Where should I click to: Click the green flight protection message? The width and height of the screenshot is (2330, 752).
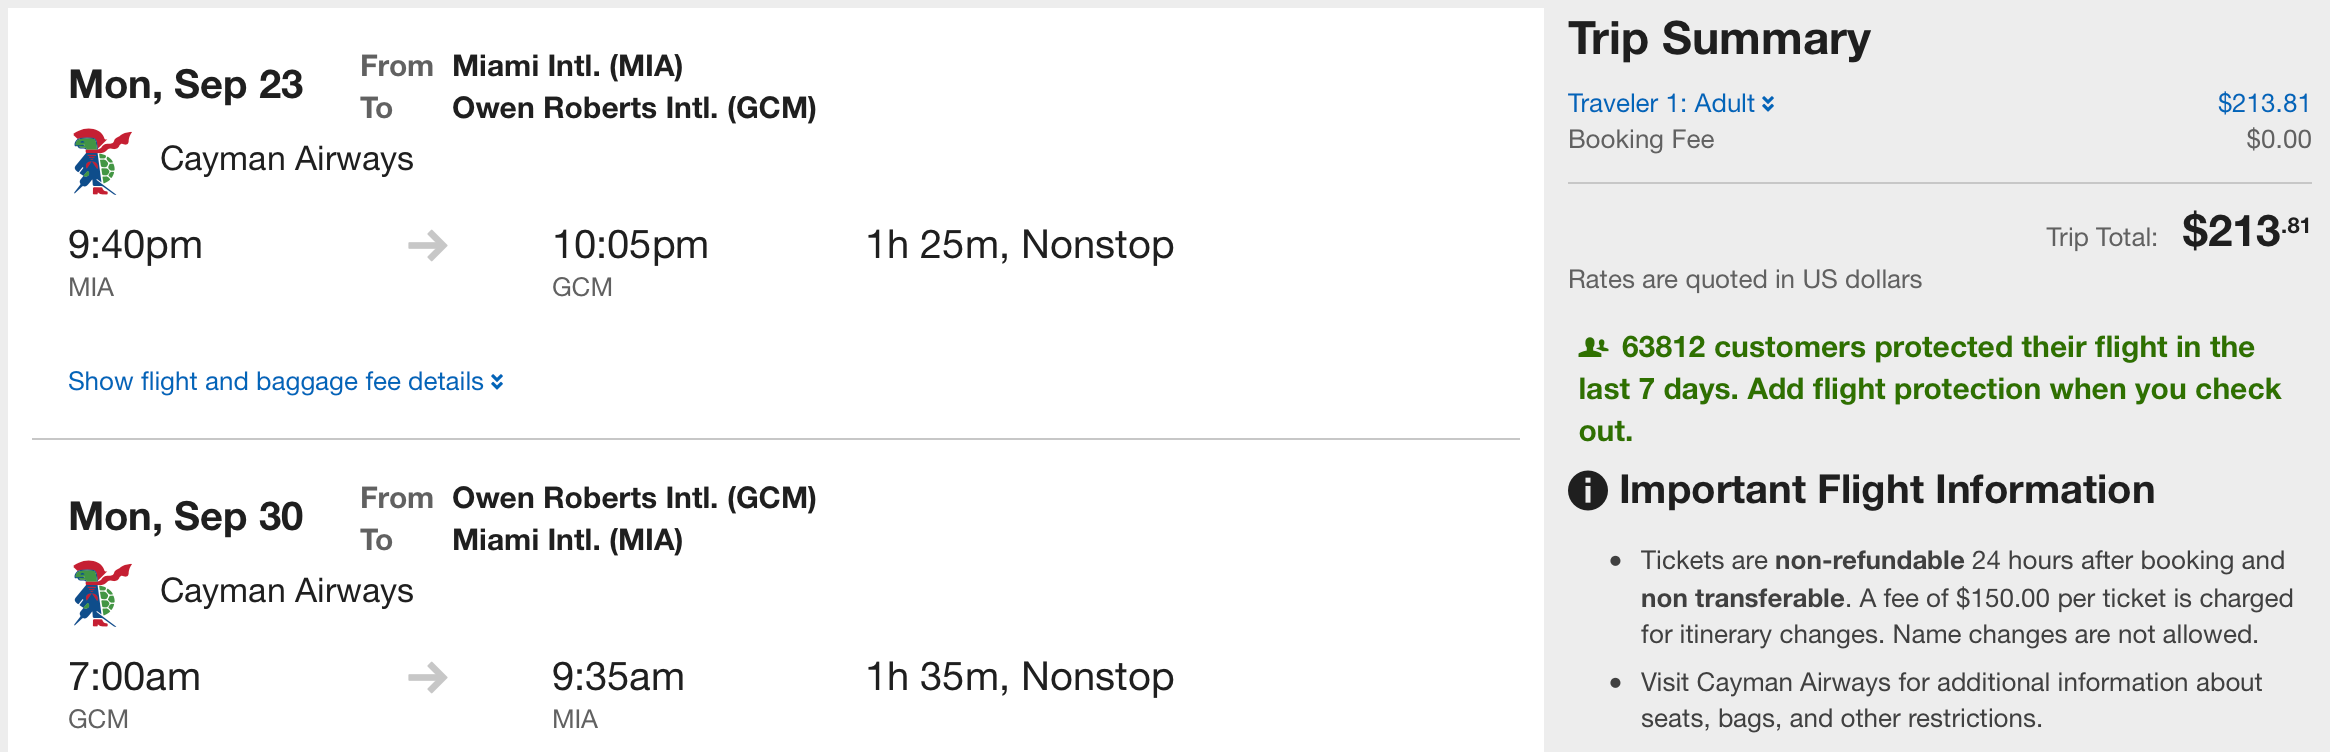coord(1929,389)
